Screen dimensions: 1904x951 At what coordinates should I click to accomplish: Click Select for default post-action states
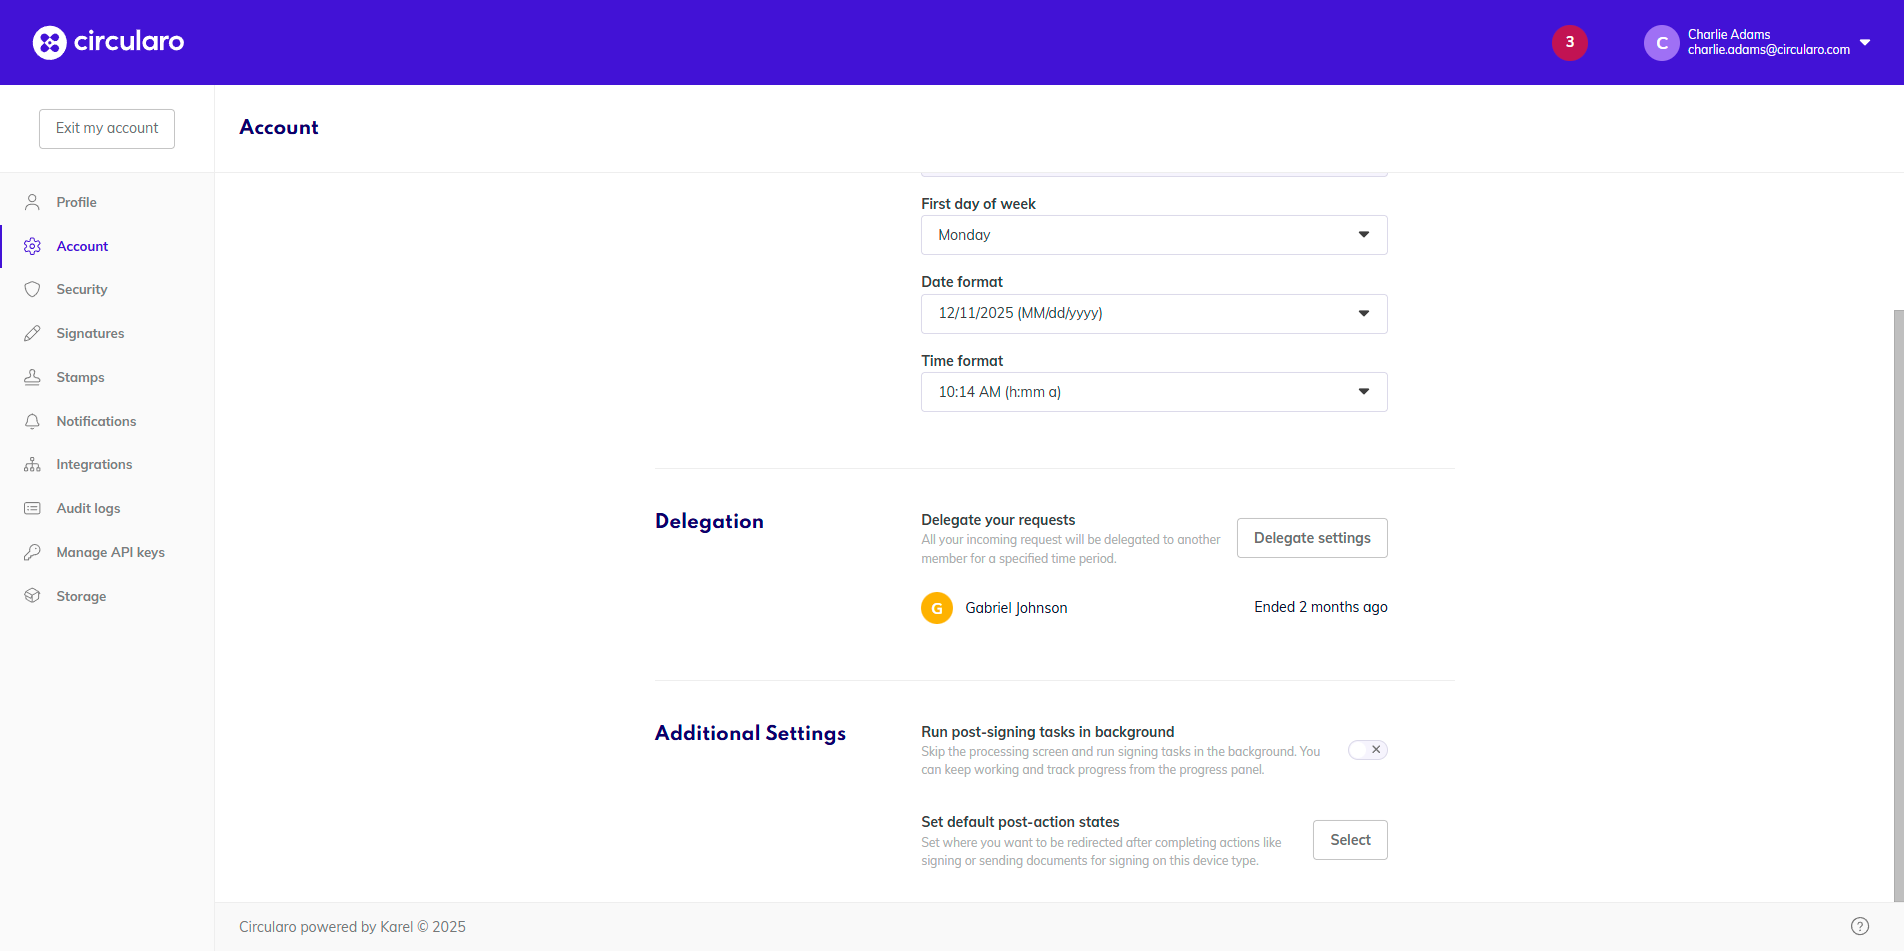pyautogui.click(x=1349, y=840)
